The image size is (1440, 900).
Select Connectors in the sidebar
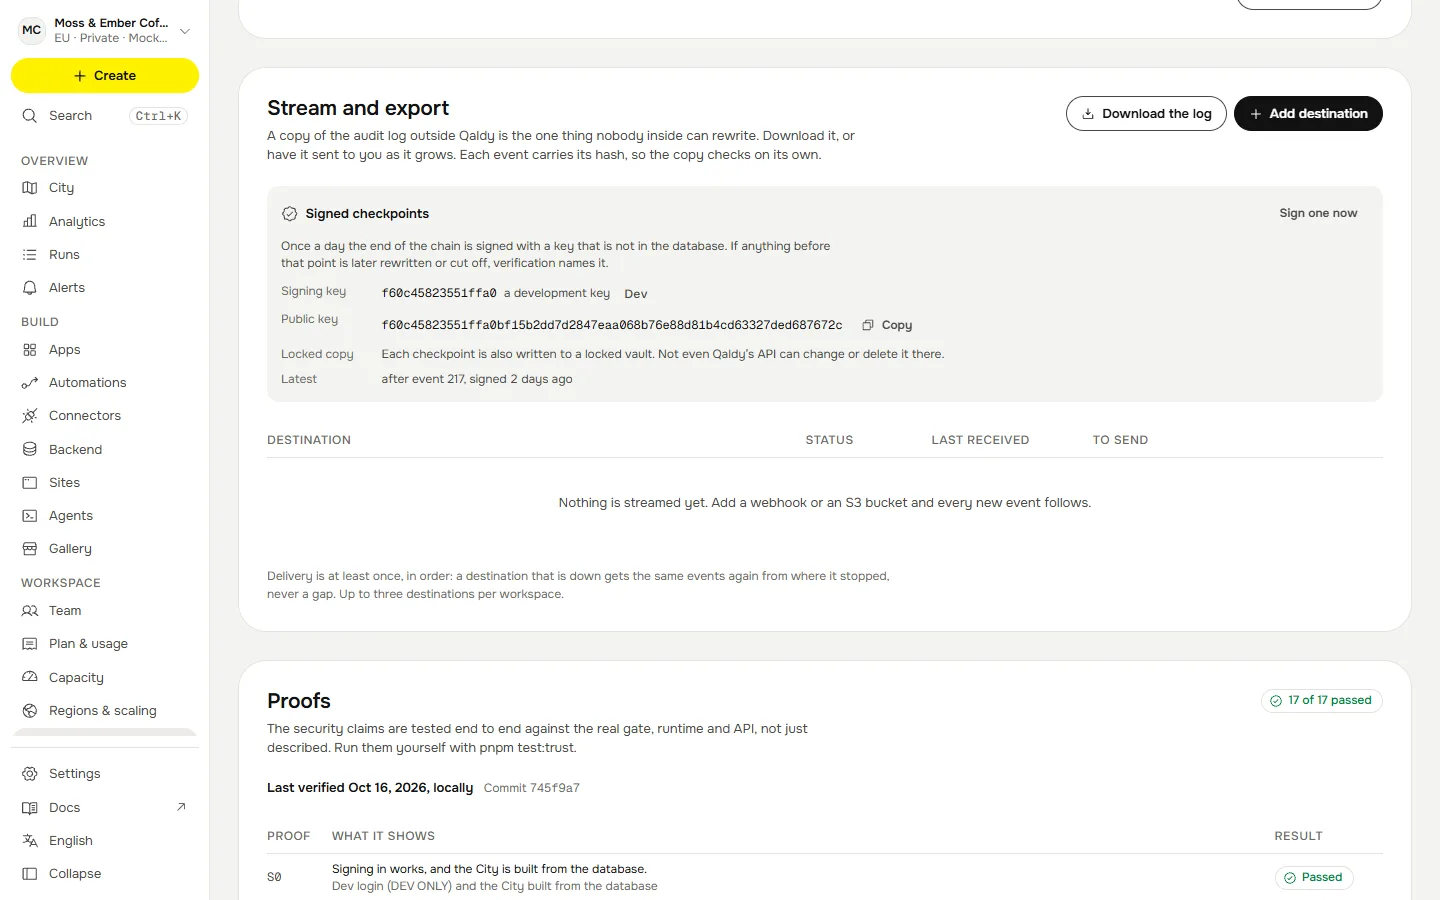[x=105, y=416]
